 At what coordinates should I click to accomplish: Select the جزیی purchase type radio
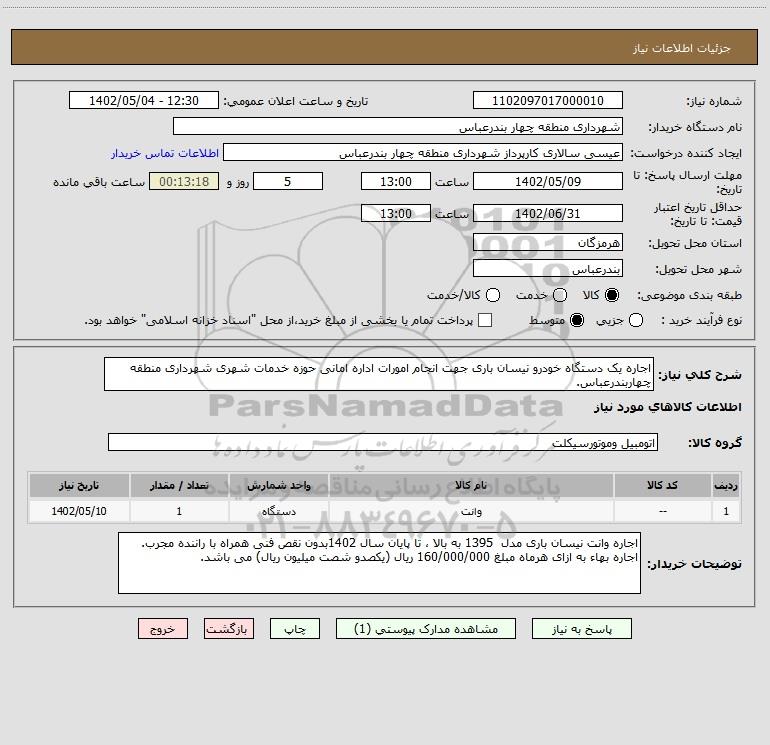pos(635,320)
